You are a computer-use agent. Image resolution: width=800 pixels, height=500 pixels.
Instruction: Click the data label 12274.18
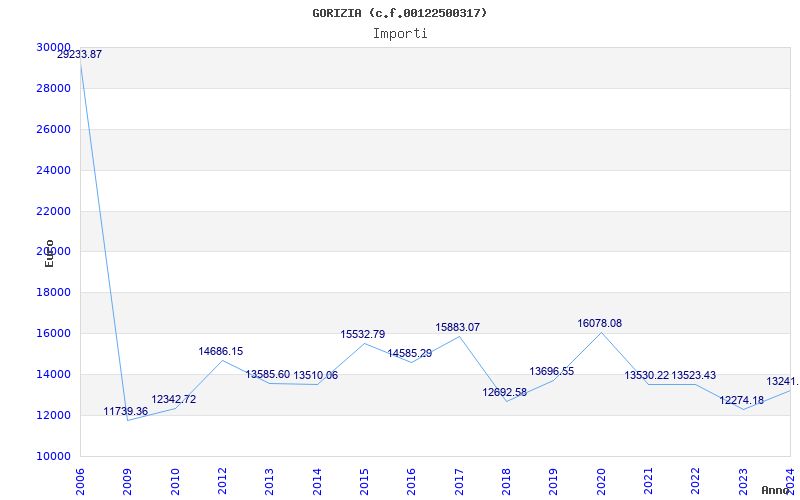pos(741,401)
